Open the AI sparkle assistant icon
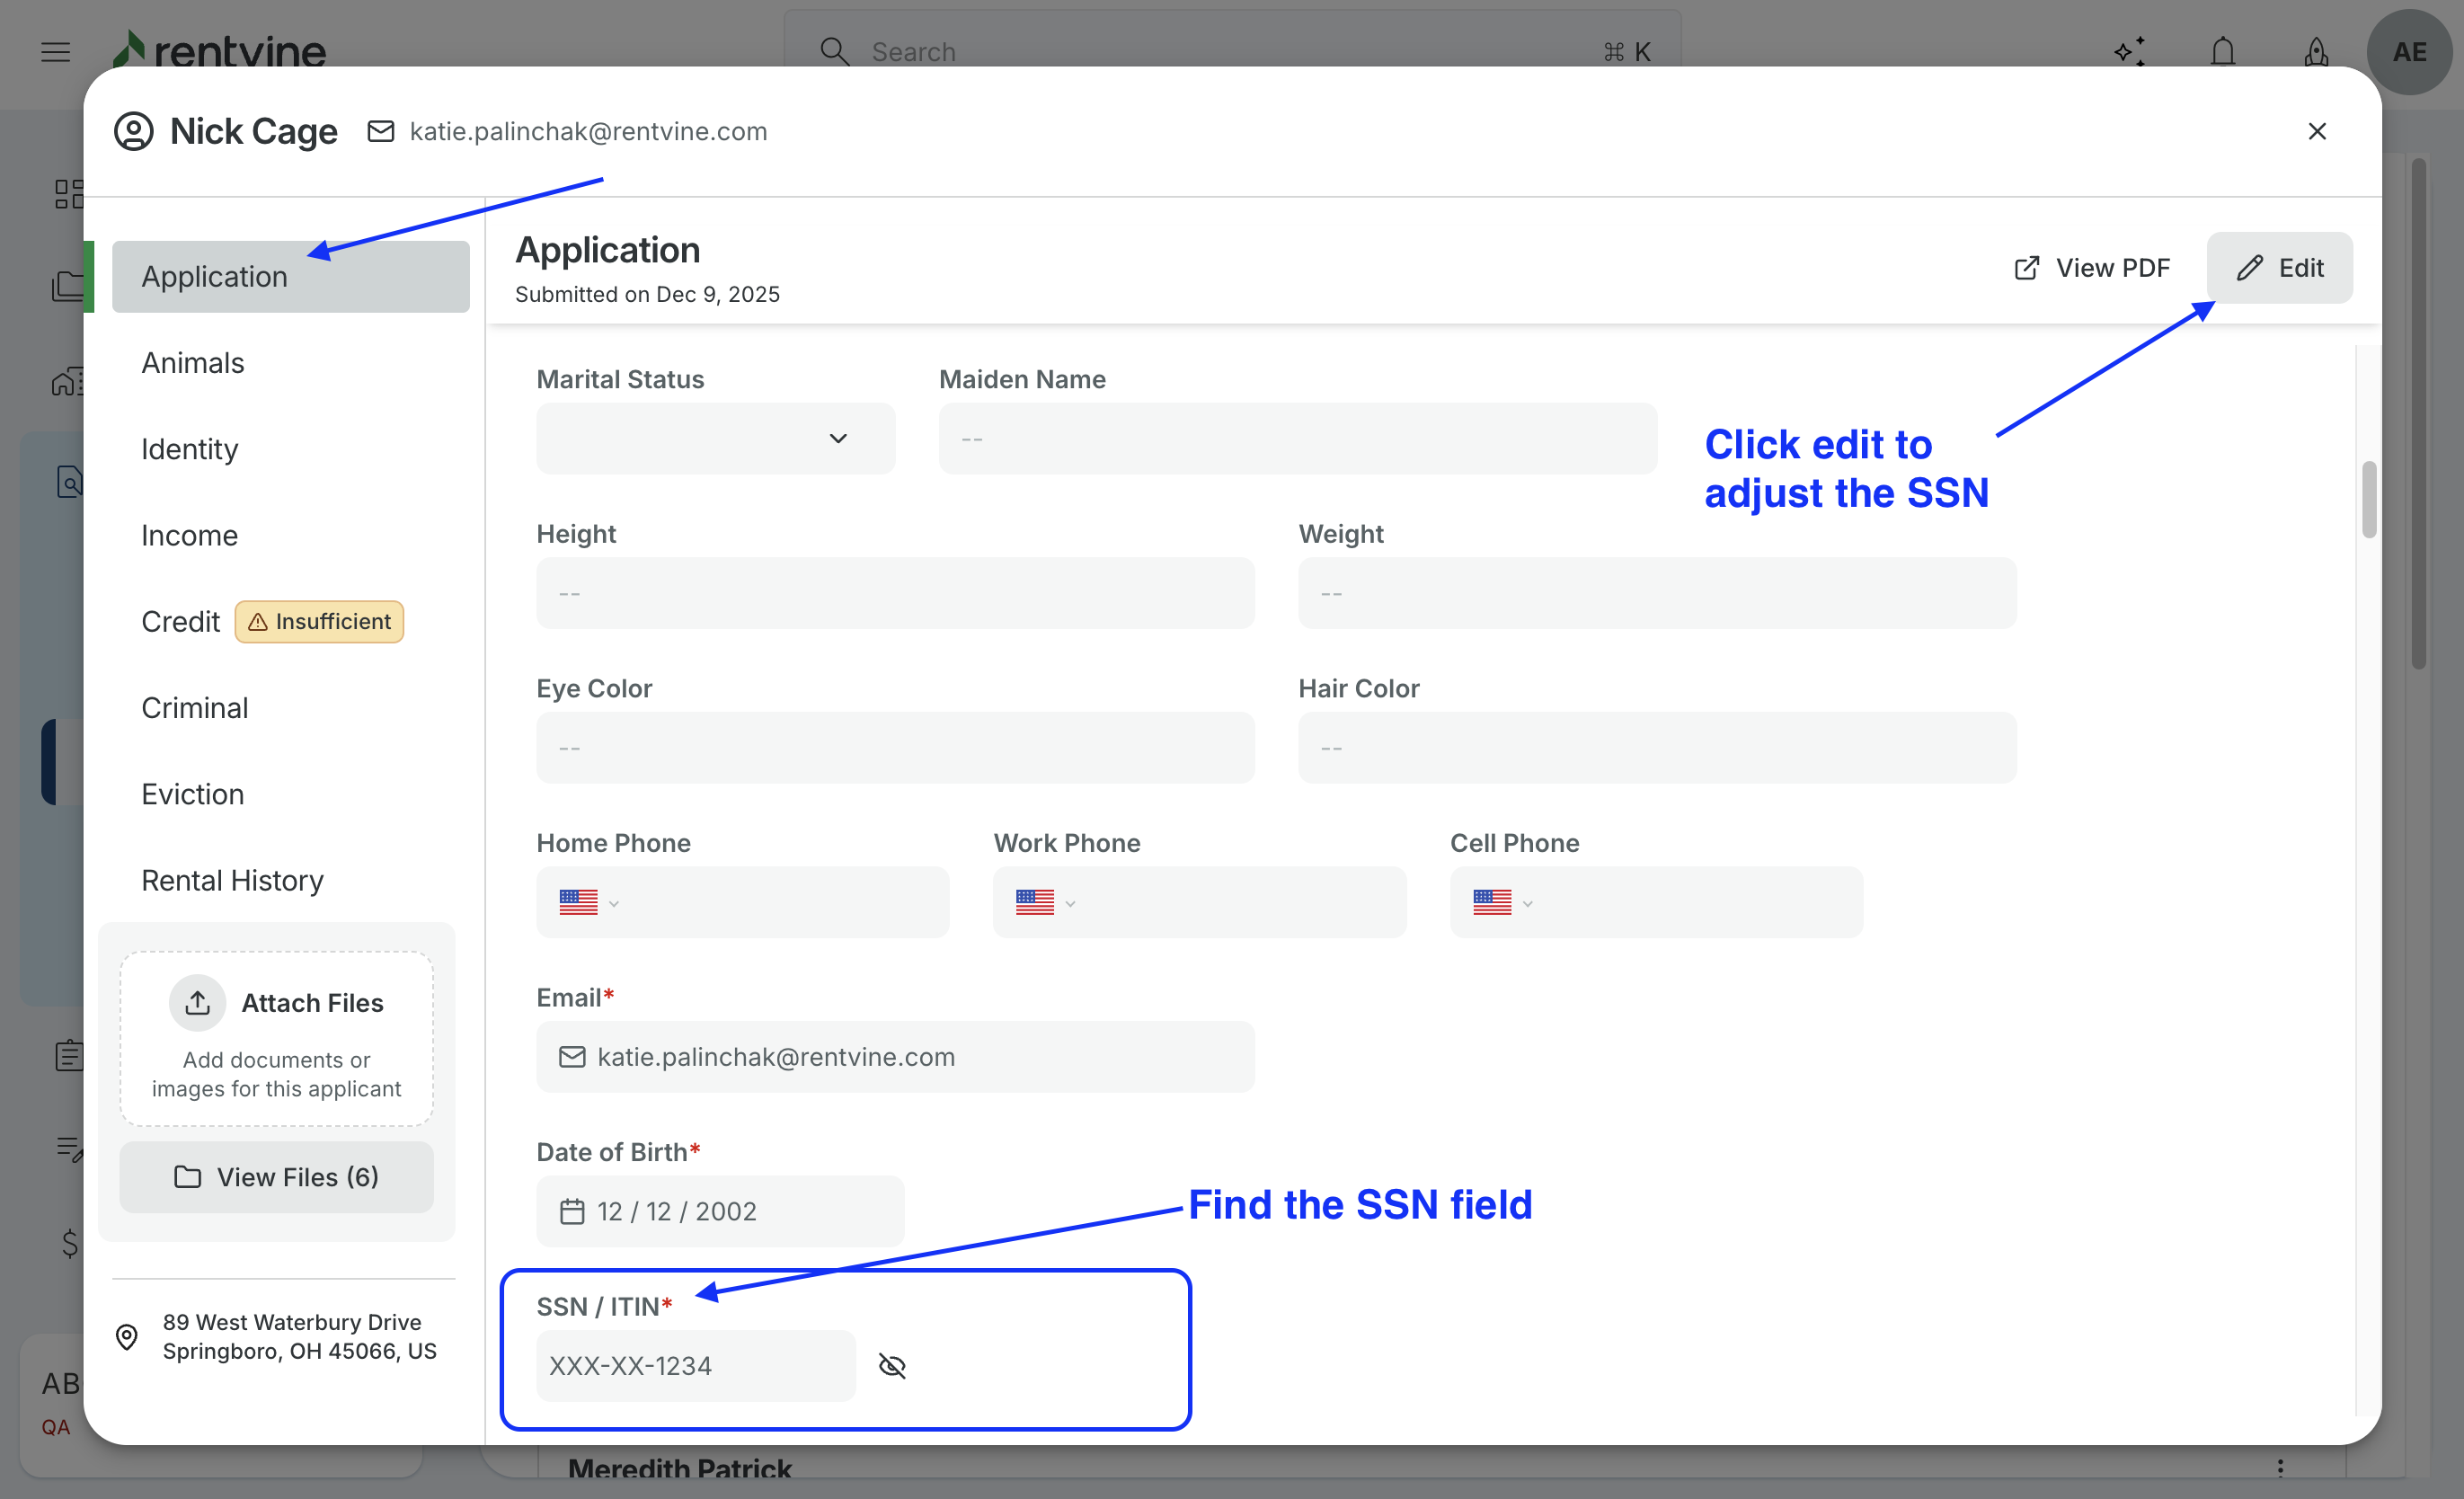The width and height of the screenshot is (2464, 1499). (2129, 52)
